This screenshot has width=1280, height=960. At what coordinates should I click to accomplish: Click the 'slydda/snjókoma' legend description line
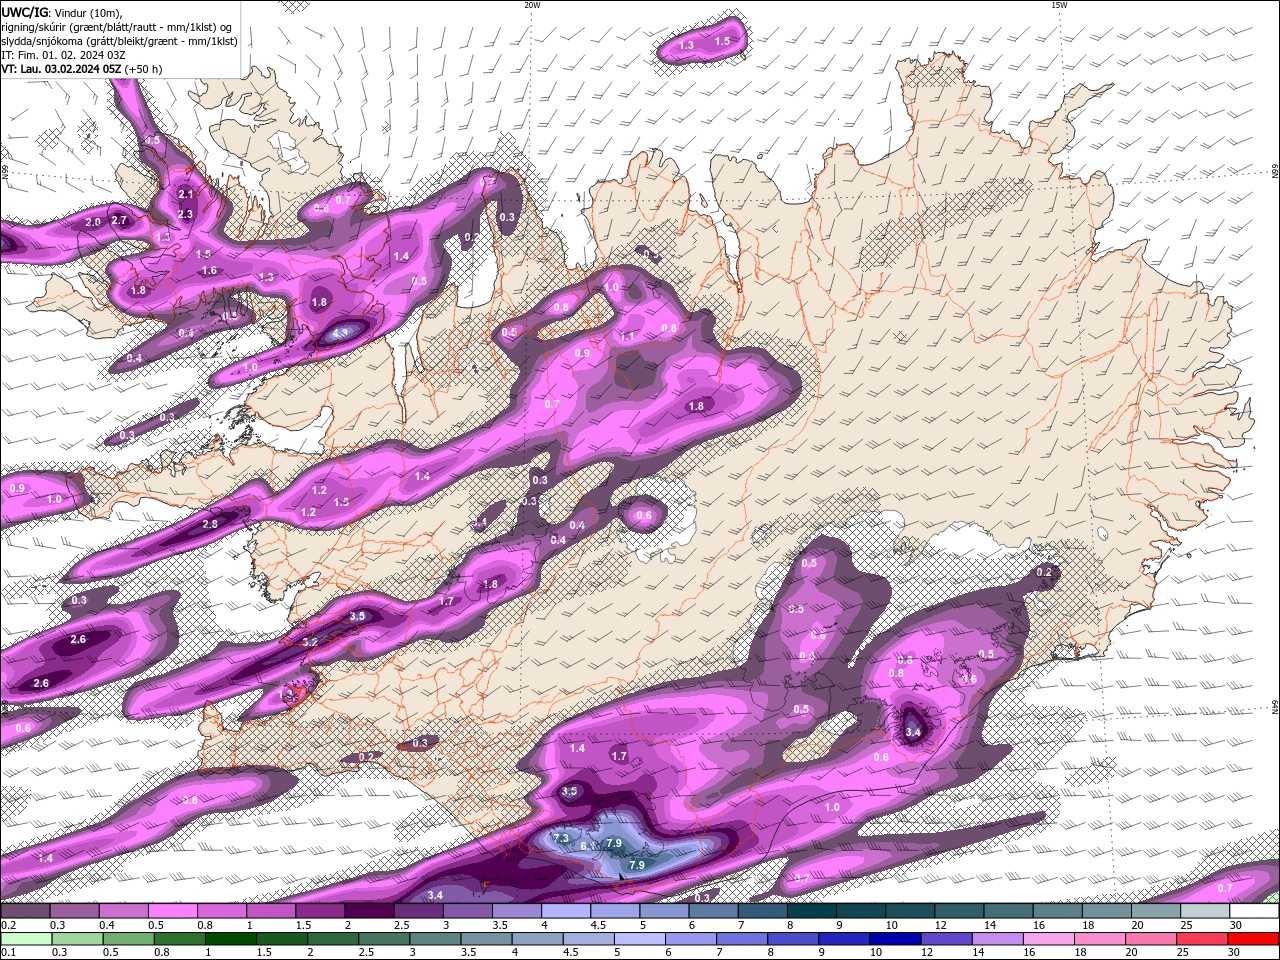pos(119,41)
